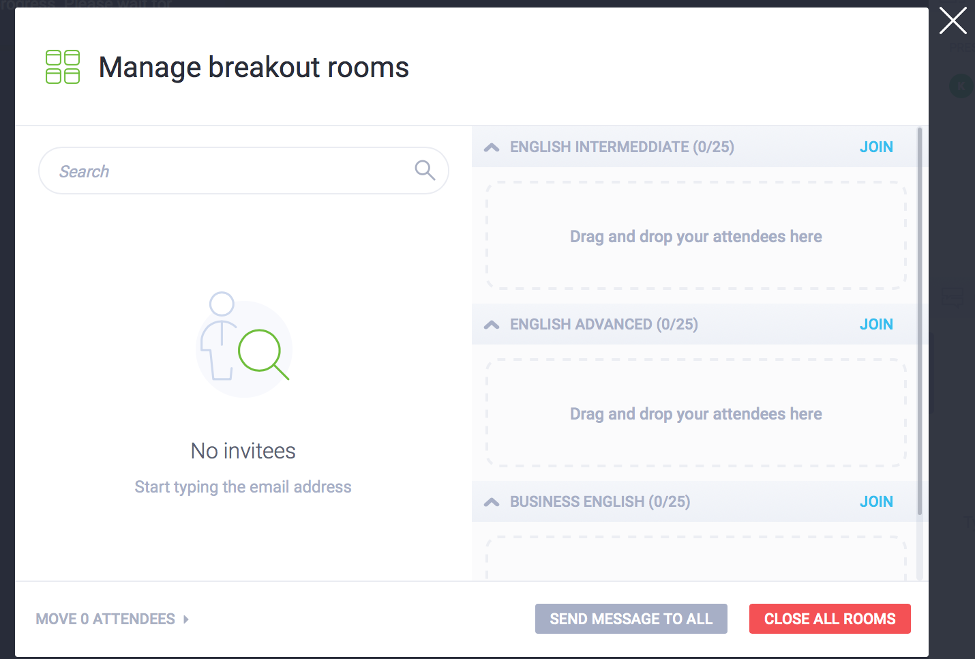Screen dimensions: 977x660
Task: Join the English Intermeddiate room
Action: point(876,147)
